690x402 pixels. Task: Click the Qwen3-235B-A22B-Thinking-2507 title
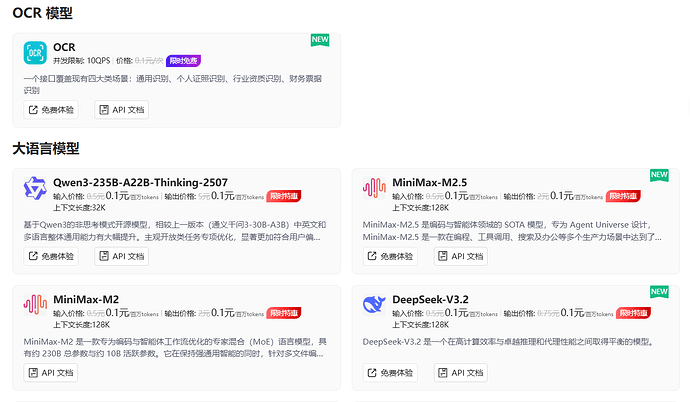[140, 183]
